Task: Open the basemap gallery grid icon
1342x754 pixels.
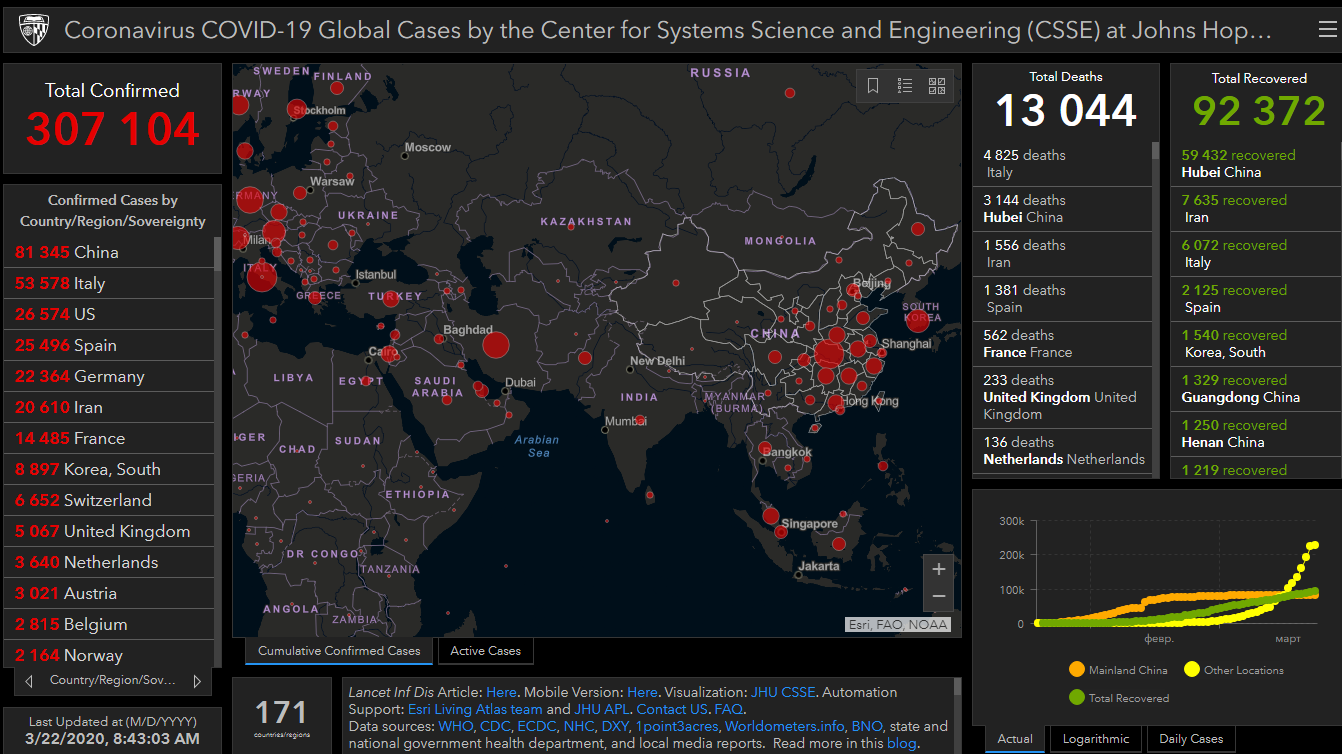Action: coord(937,86)
